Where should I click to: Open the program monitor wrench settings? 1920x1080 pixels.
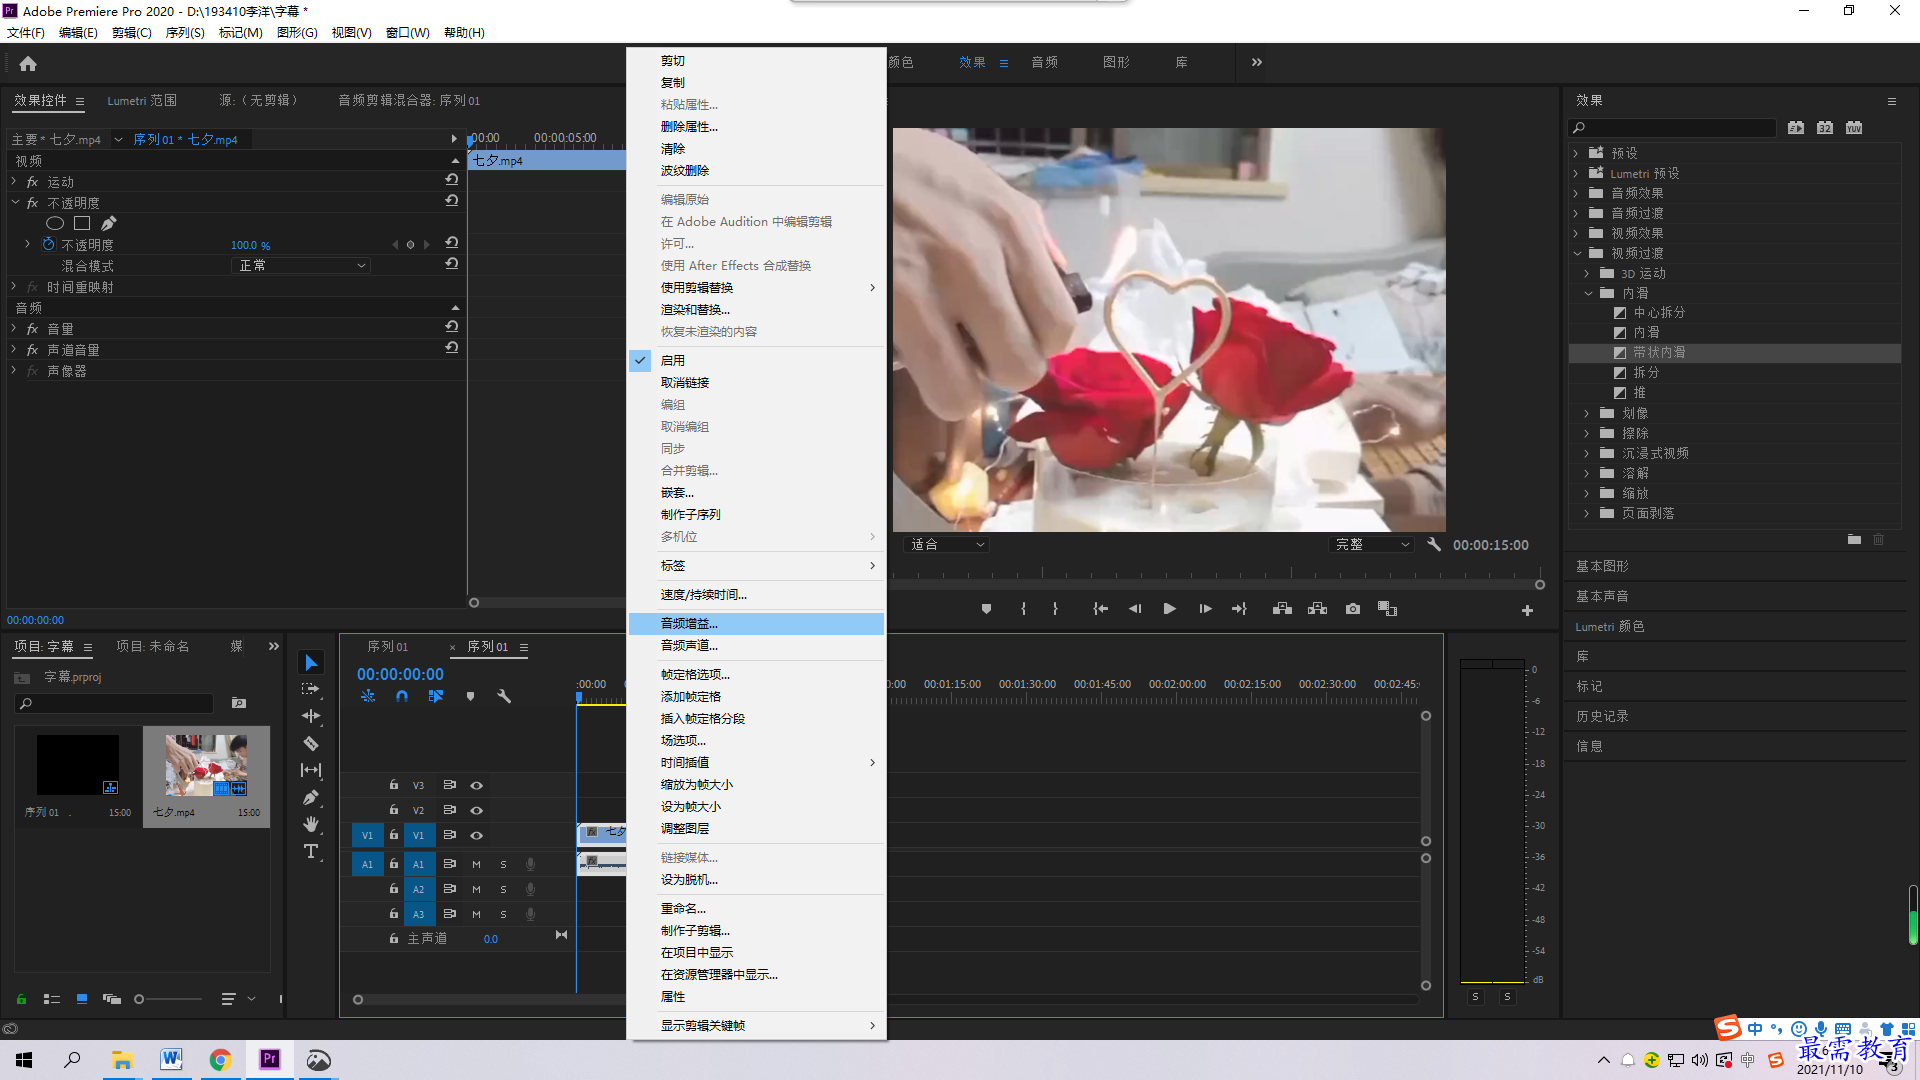(1434, 544)
